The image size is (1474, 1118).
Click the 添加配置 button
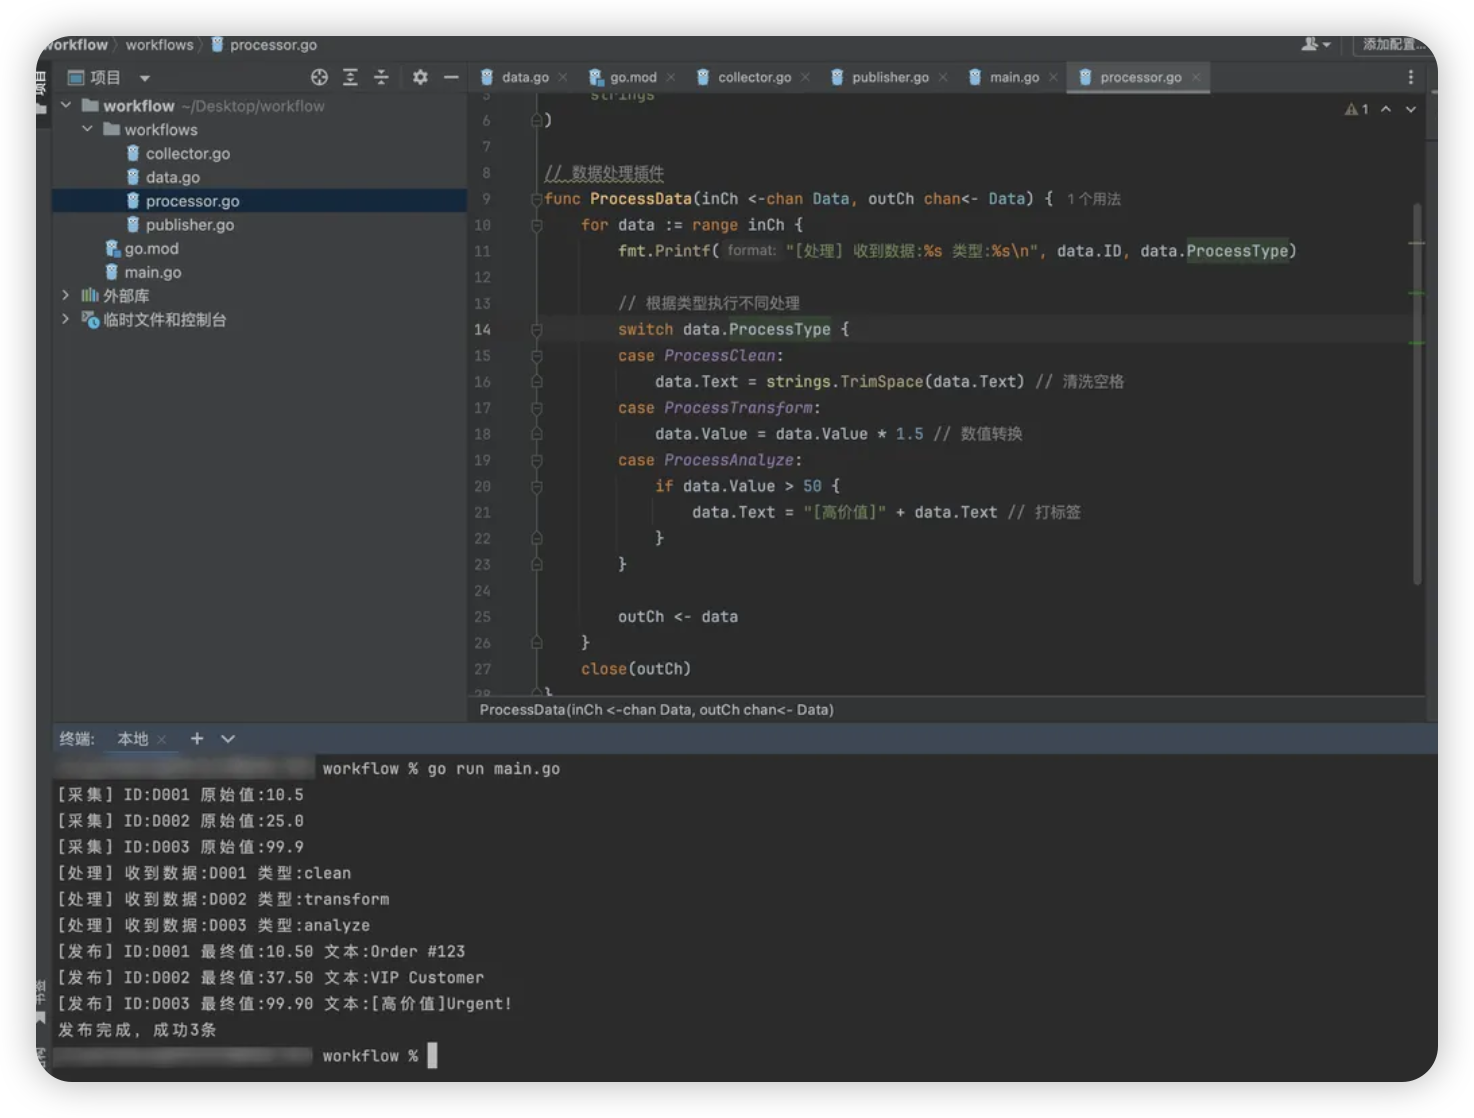(1393, 44)
